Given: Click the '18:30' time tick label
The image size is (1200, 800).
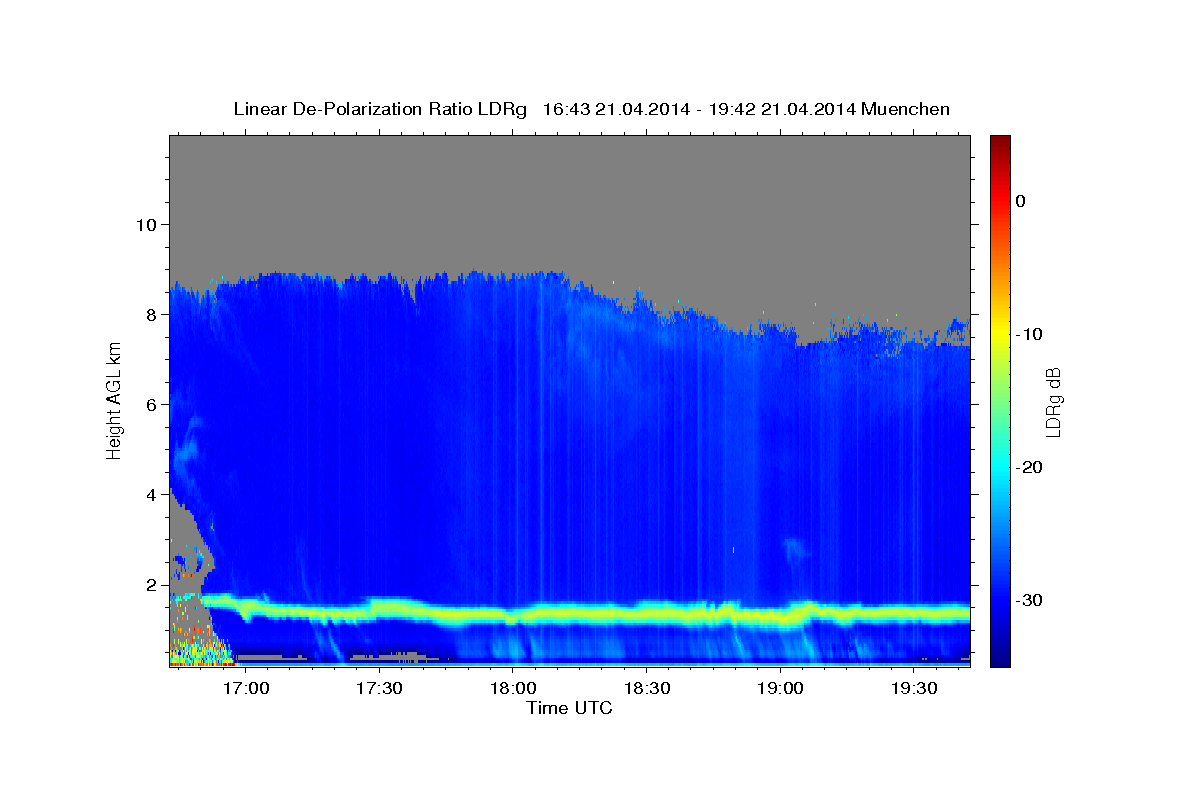Looking at the screenshot, I should point(646,688).
